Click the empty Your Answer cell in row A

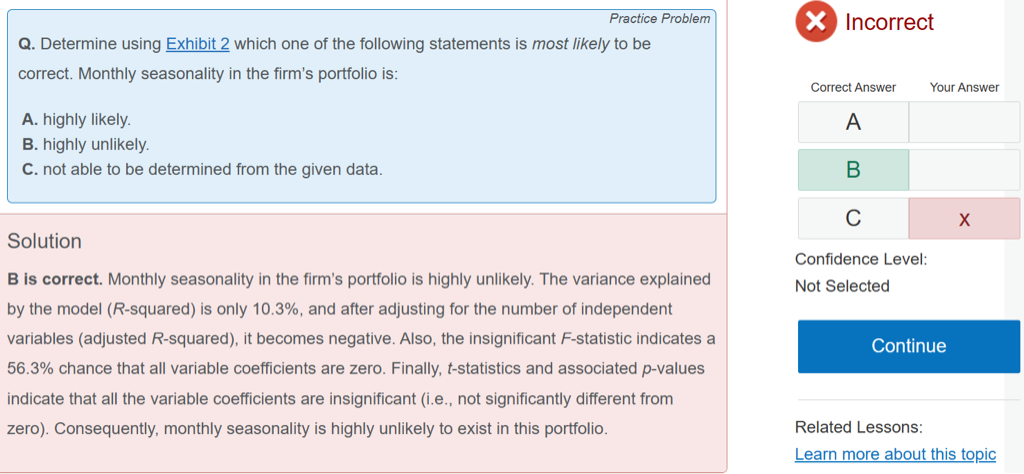pos(963,122)
